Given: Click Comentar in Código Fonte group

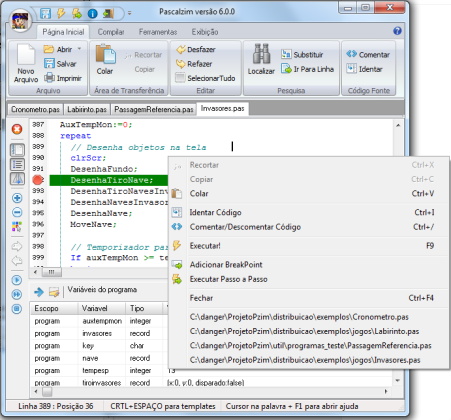Looking at the screenshot, I should [368, 54].
